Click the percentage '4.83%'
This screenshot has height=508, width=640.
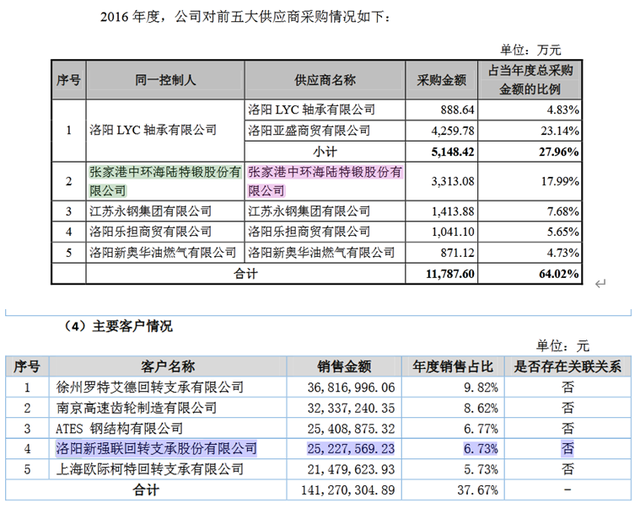tap(563, 110)
